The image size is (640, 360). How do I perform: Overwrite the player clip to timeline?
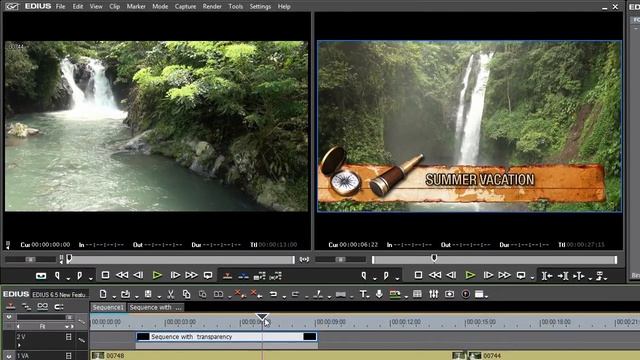coord(243,276)
